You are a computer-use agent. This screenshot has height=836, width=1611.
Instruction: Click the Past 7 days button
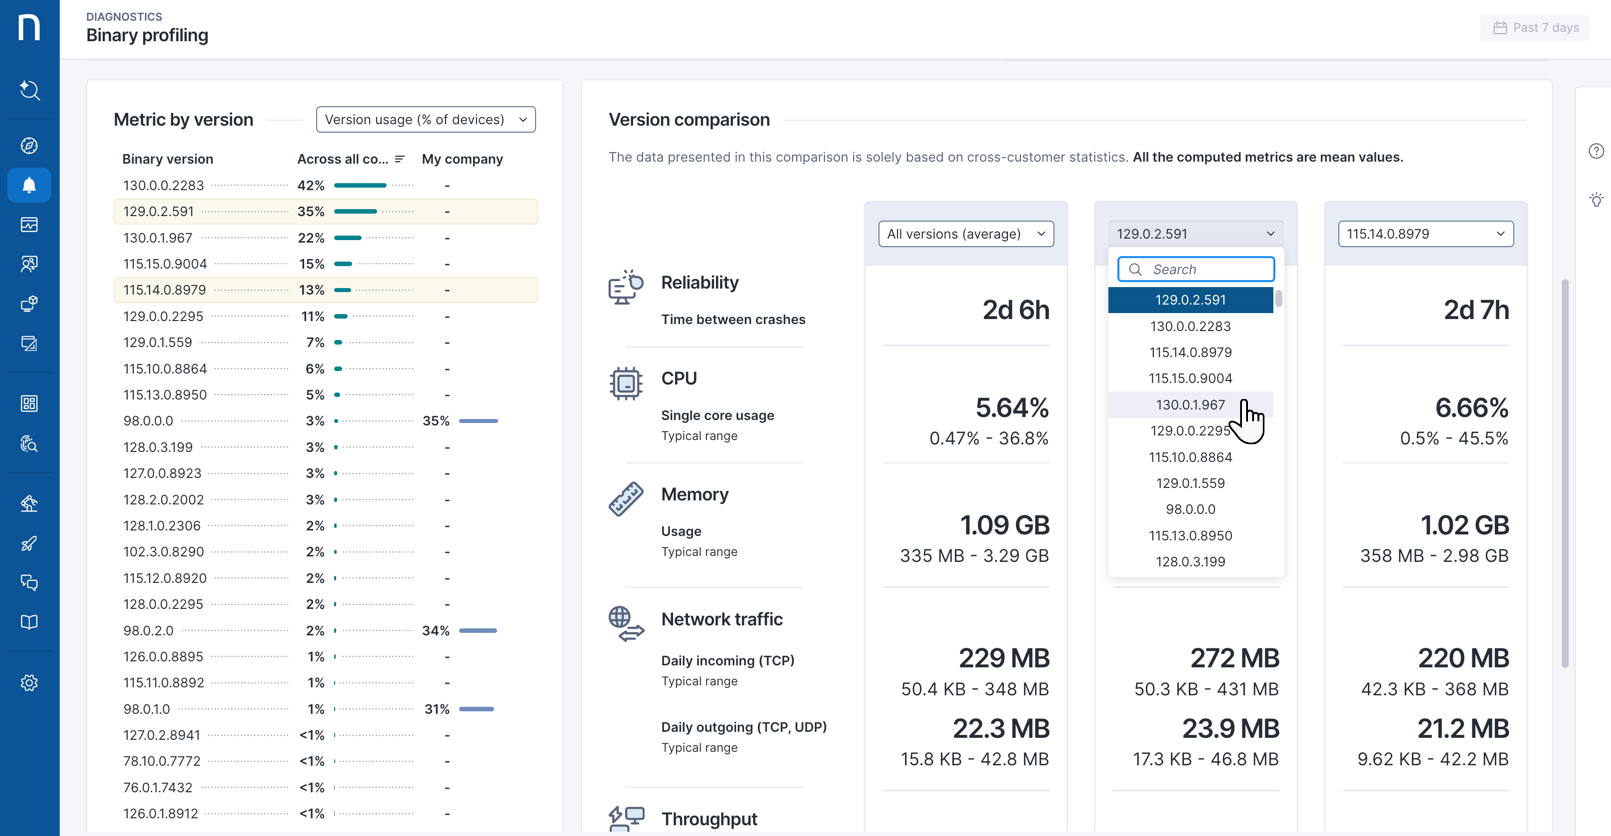tap(1535, 28)
